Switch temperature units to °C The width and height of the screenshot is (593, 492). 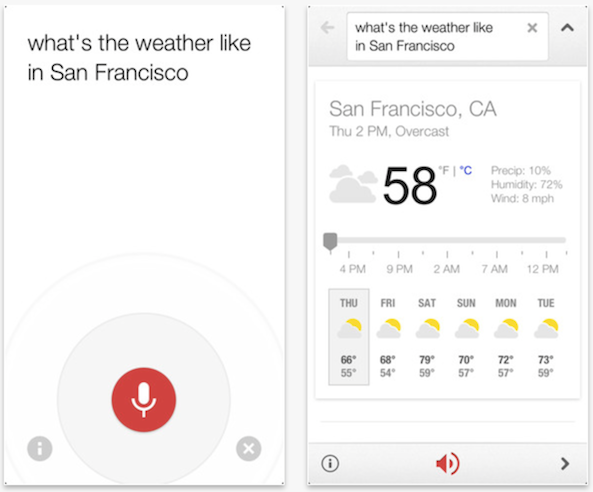466,171
